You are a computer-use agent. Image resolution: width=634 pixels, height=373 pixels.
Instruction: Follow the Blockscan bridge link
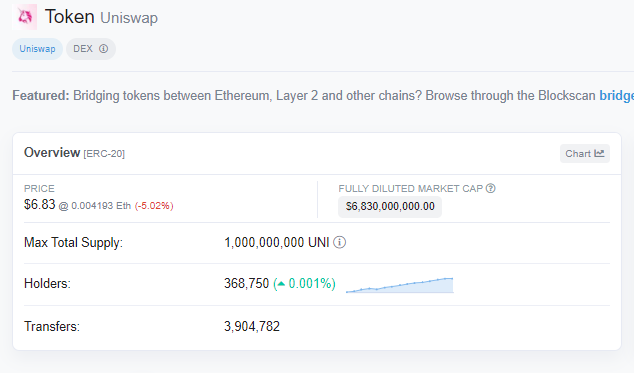(x=616, y=95)
